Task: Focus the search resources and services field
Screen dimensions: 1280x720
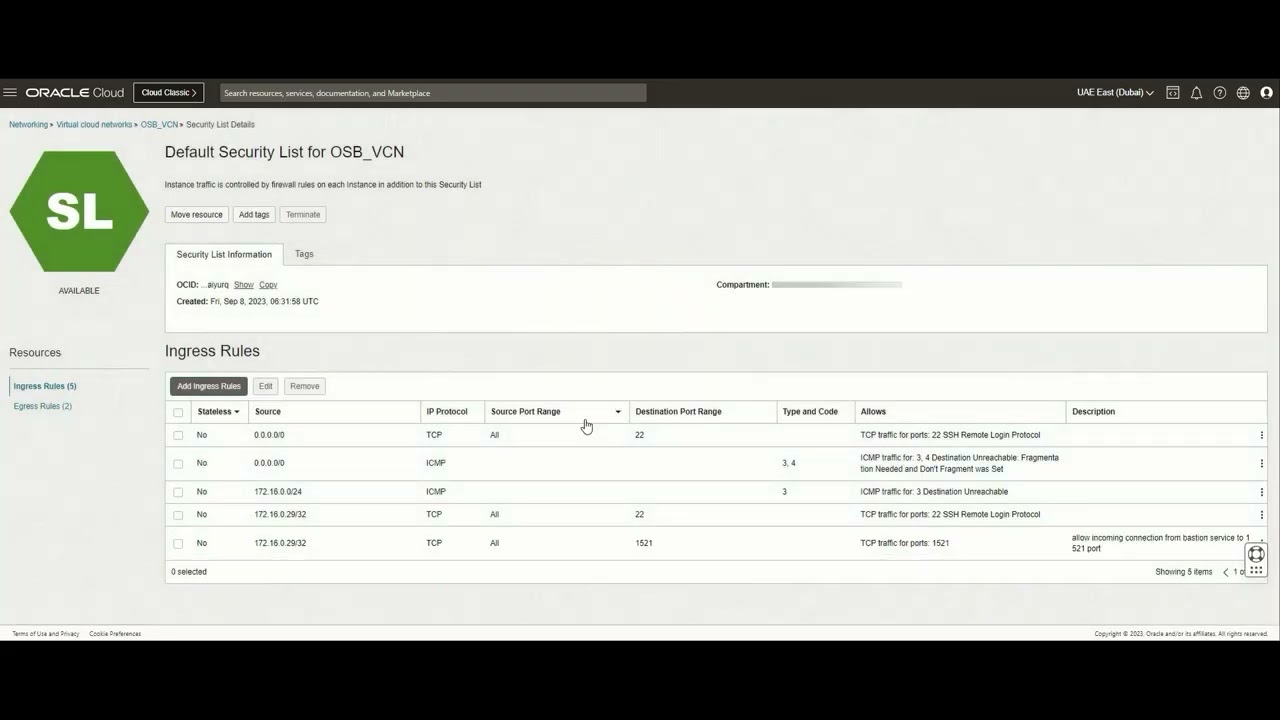Action: click(433, 93)
